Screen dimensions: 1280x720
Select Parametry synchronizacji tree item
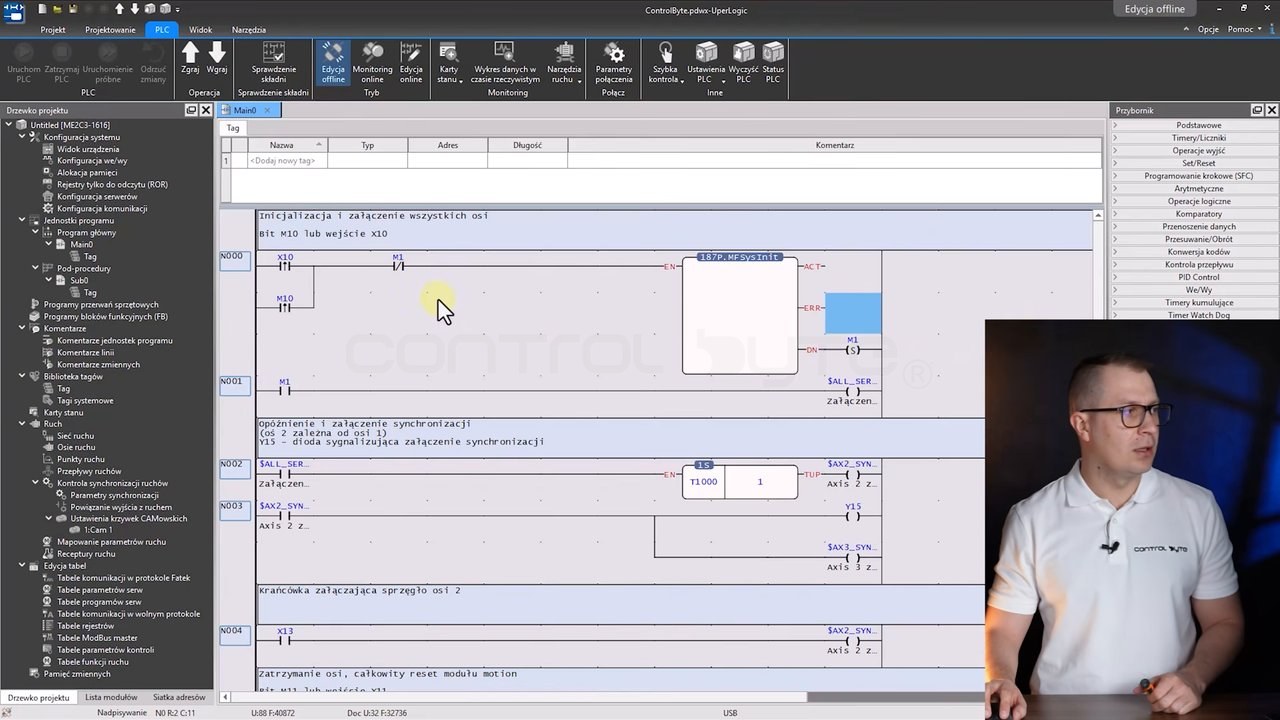coord(114,495)
